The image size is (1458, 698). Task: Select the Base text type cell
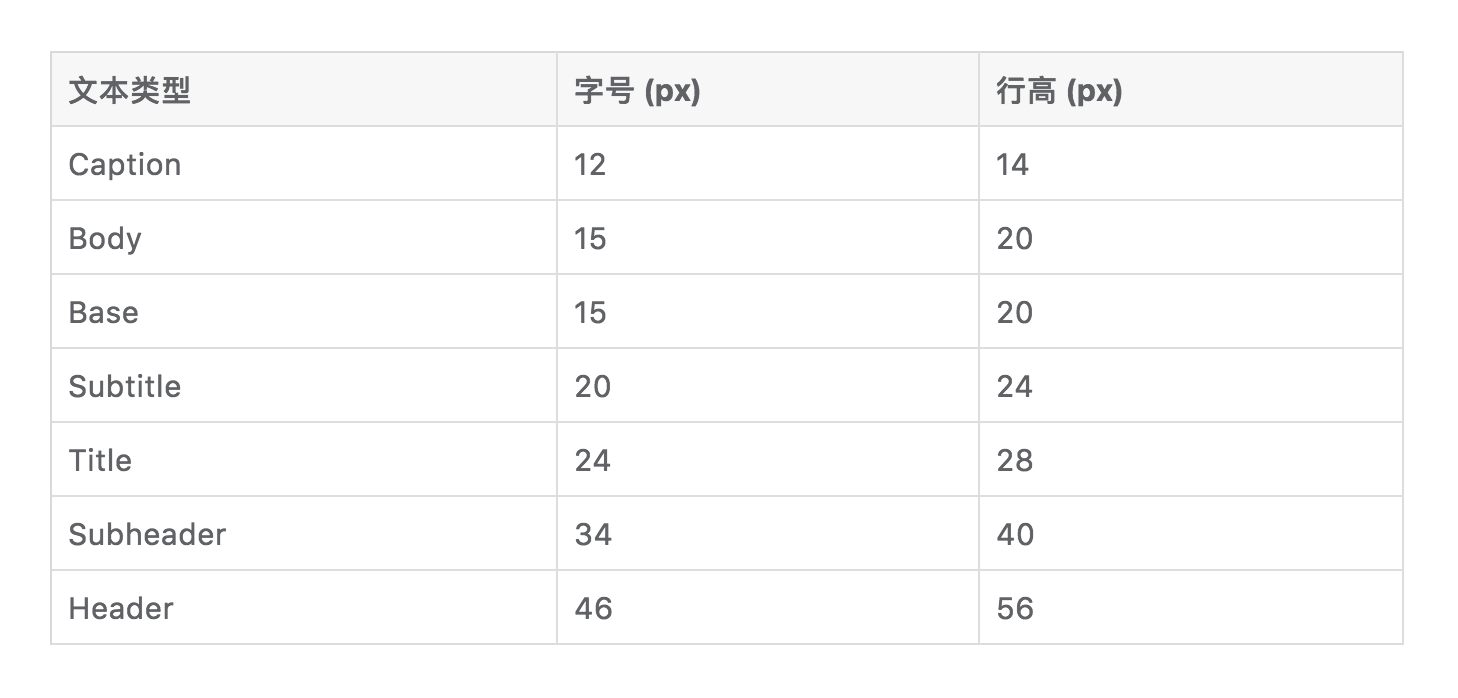[x=104, y=313]
